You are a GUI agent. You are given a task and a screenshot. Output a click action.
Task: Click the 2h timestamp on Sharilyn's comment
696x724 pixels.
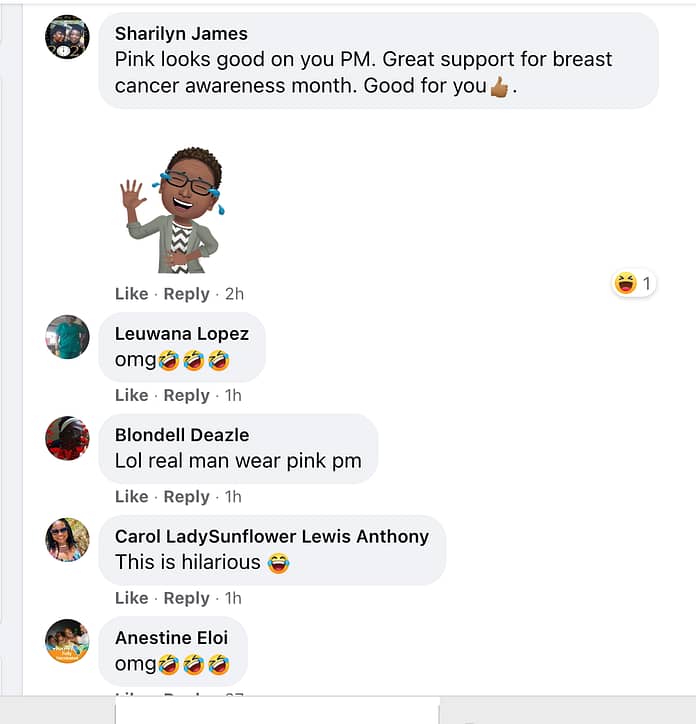(x=234, y=294)
